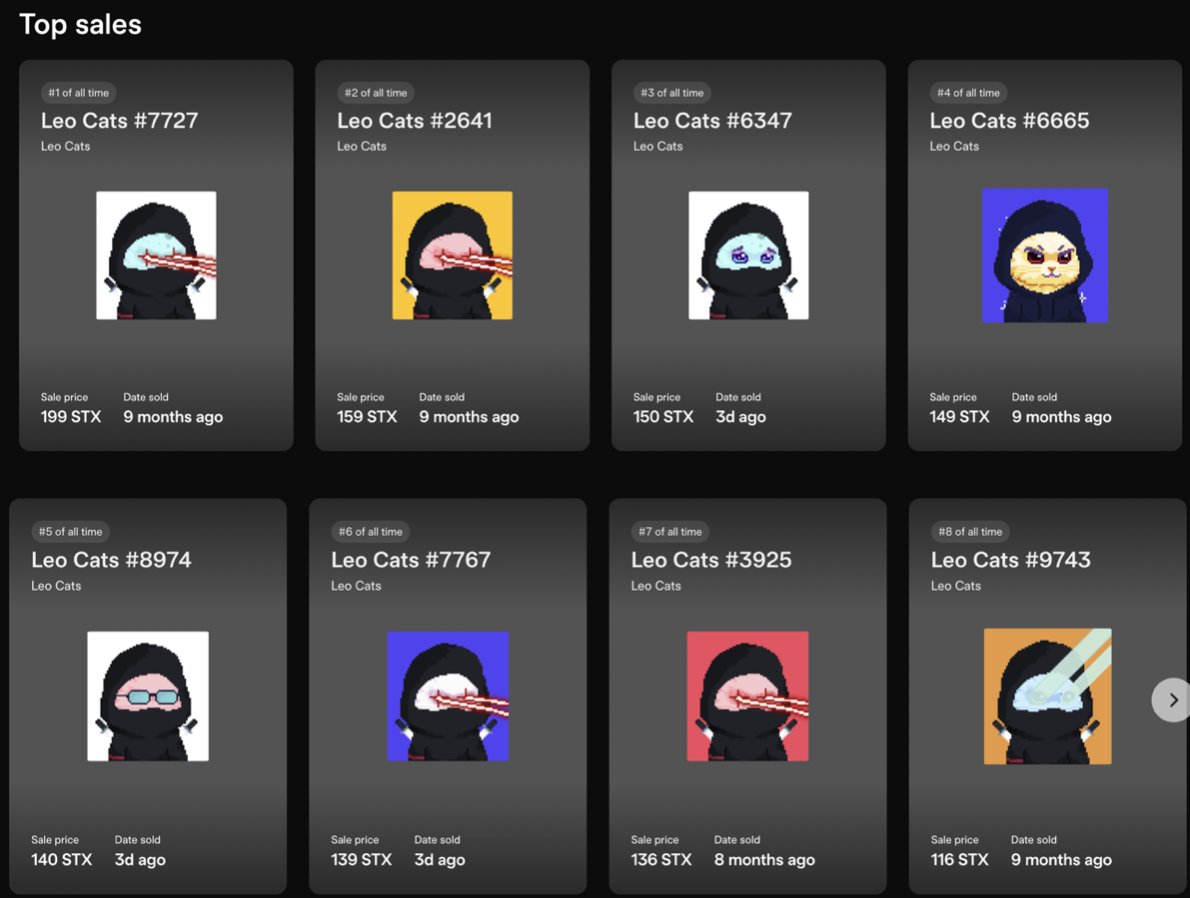
Task: Open Leo Cats #9743 orange thumbnail
Action: tap(1047, 696)
